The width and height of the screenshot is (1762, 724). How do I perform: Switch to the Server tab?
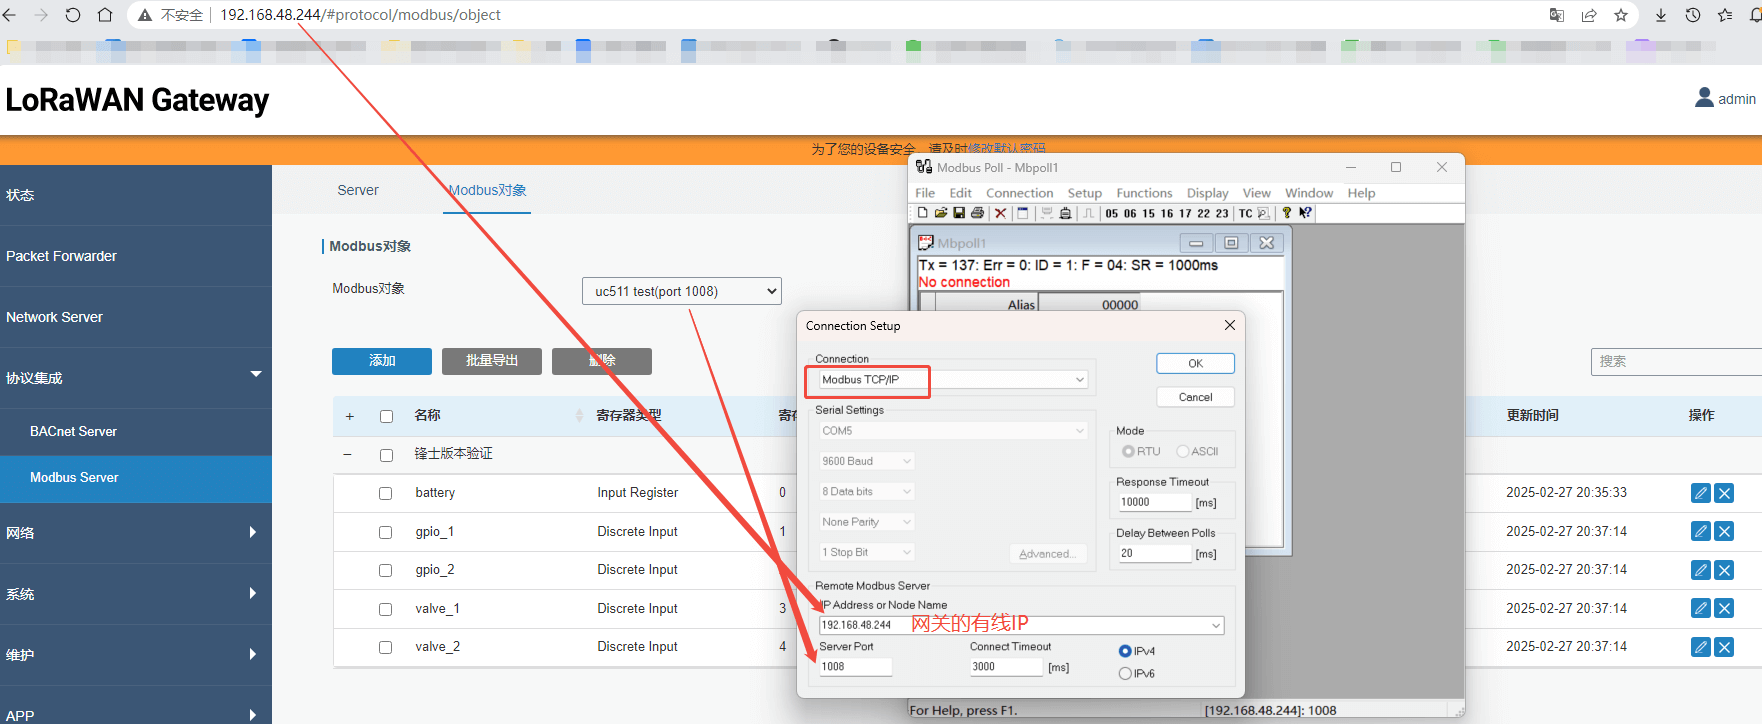[x=358, y=190]
